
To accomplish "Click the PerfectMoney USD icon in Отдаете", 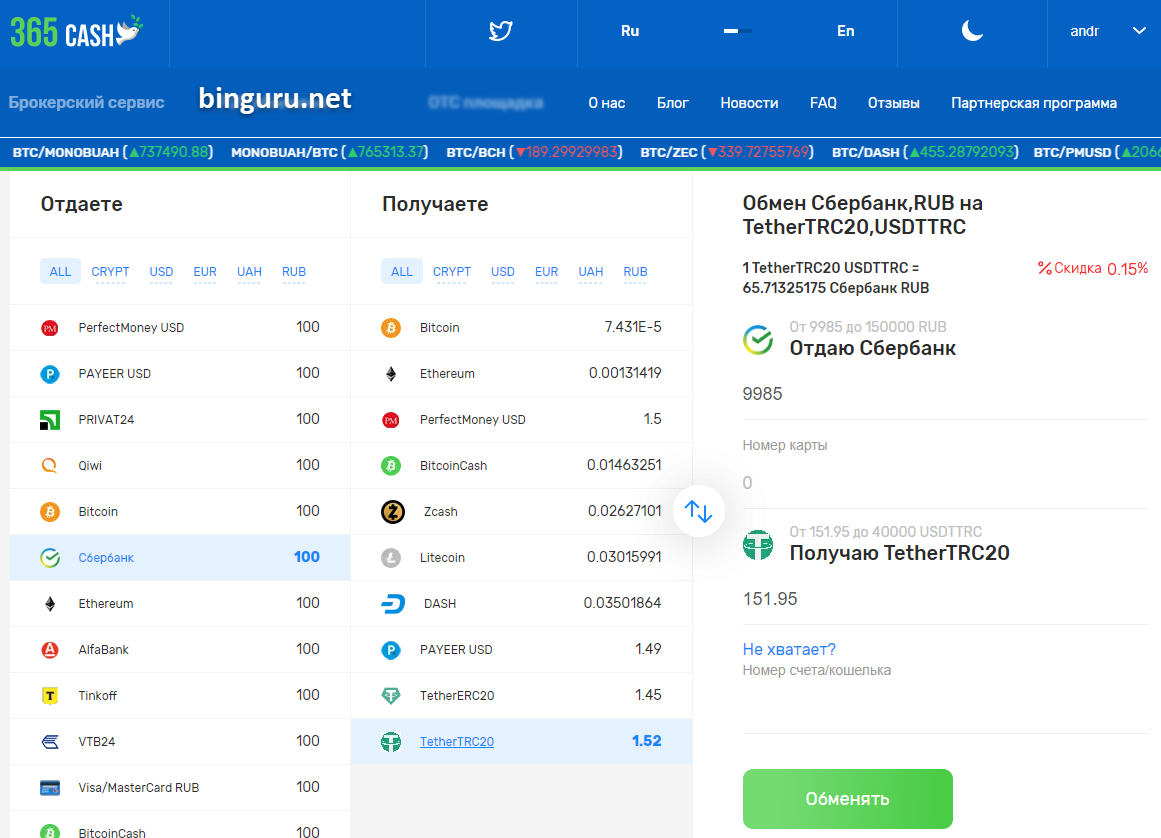I will click(50, 328).
